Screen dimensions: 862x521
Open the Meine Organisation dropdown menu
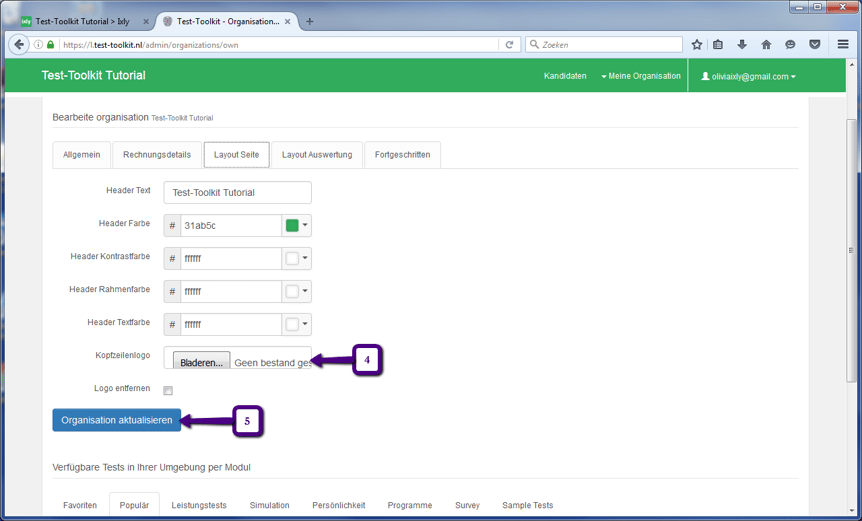(x=641, y=76)
